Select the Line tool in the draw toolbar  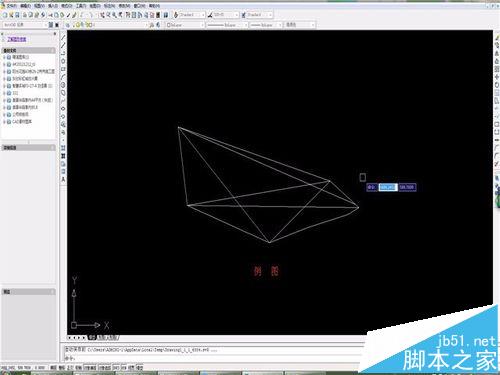tap(63, 37)
